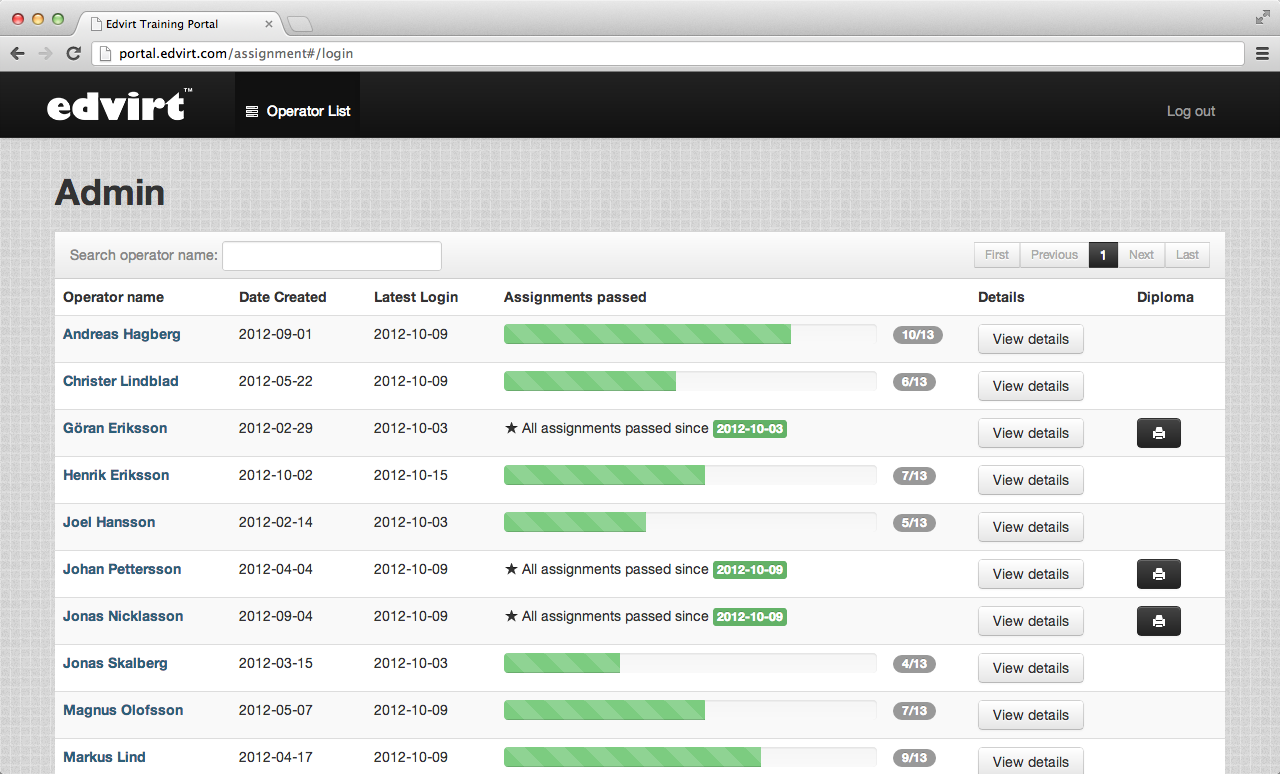
Task: Go to Previous page in pagination
Action: [x=1054, y=255]
